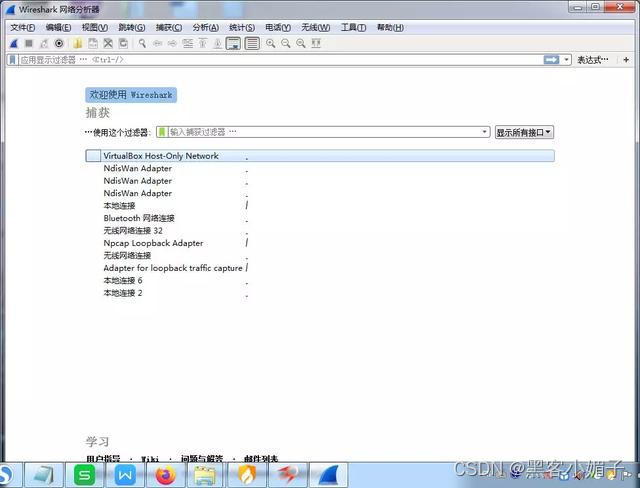
Task: Click the go to next packet arrow
Action: pos(172,43)
